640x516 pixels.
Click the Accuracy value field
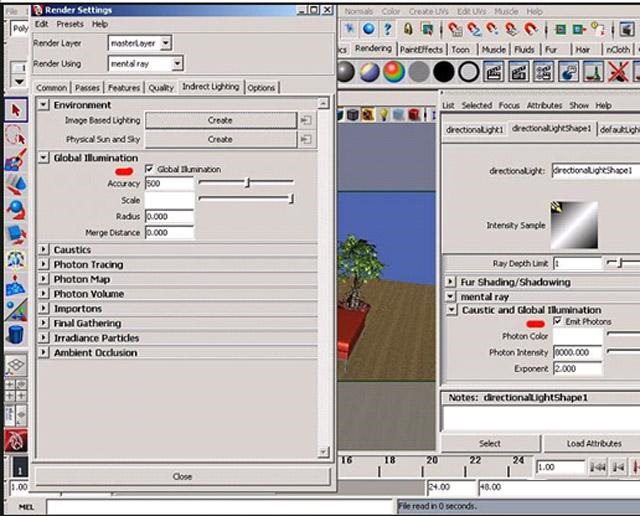(169, 183)
